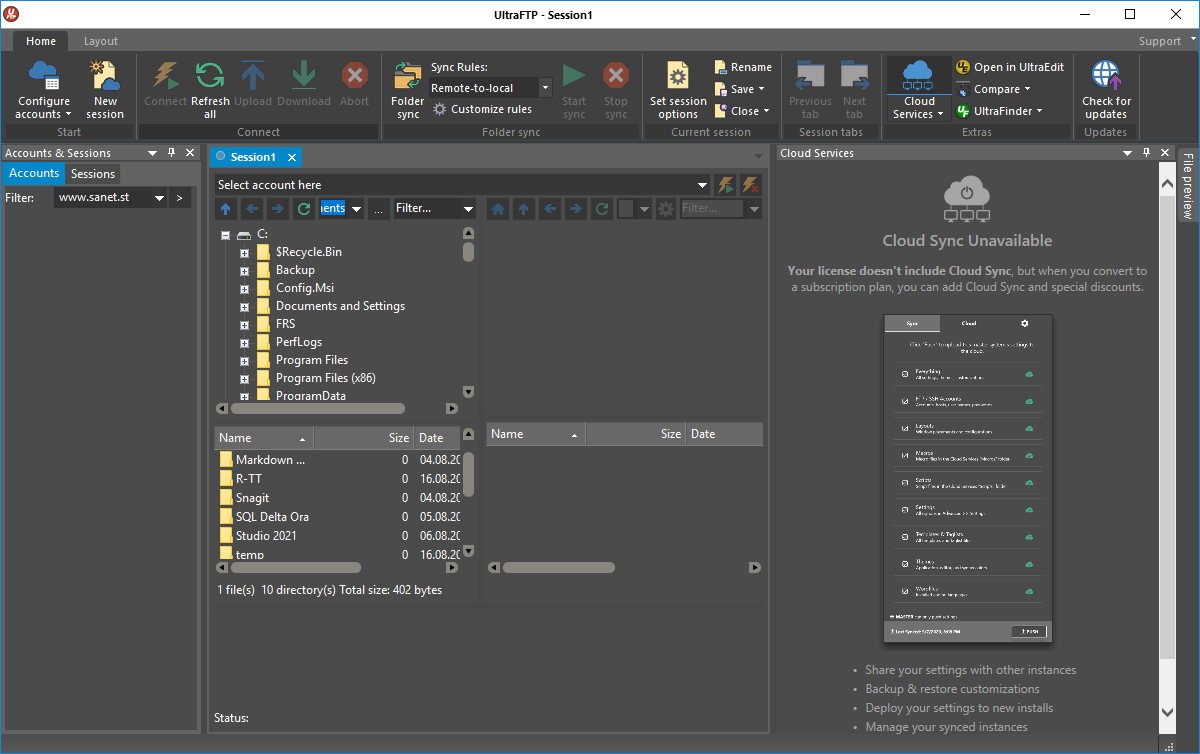Viewport: 1200px width, 754px height.
Task: Open the Save dropdown in ribbon
Action: [742, 89]
